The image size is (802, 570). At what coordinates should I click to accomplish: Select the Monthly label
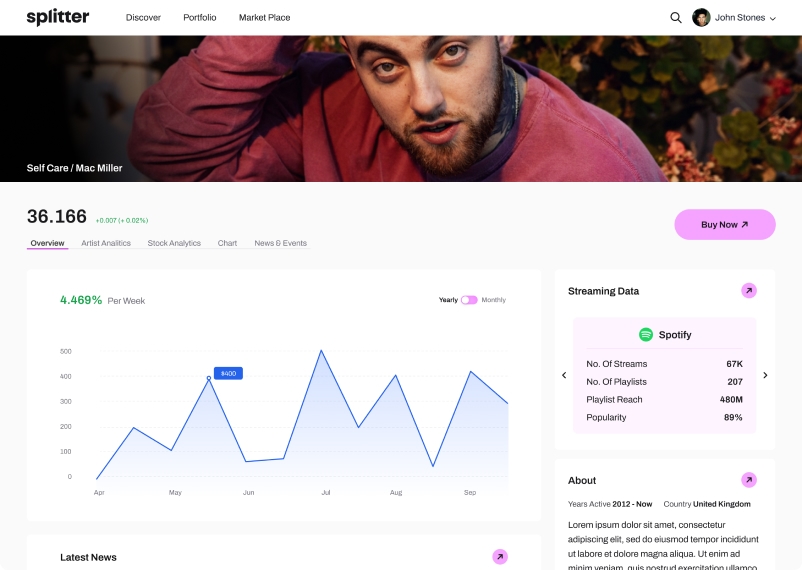(494, 300)
